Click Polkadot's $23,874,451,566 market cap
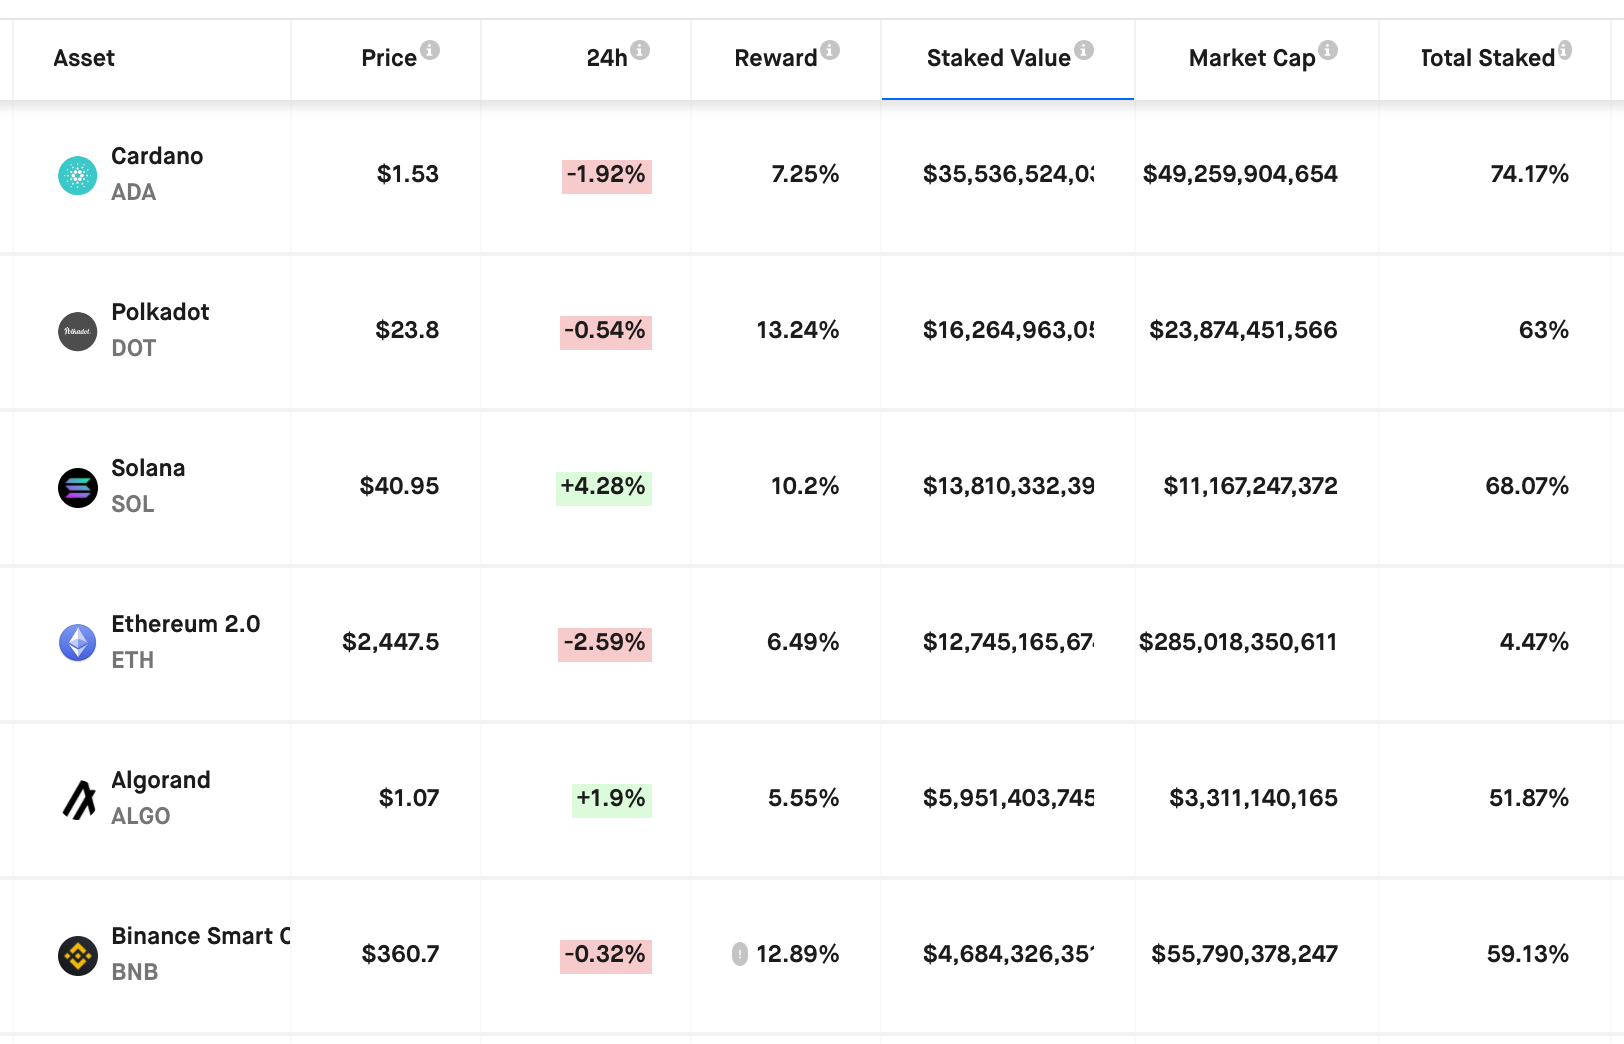This screenshot has height=1044, width=1624. 1243,330
